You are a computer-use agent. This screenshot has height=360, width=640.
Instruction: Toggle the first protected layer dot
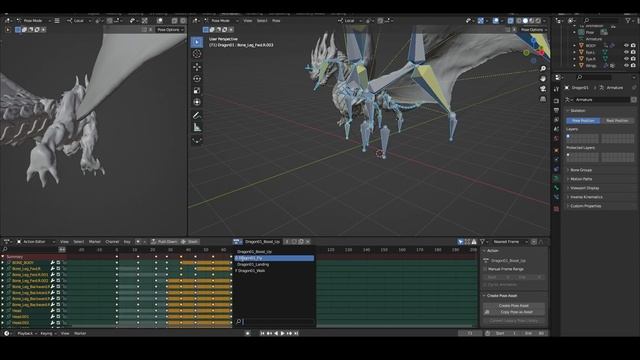(568, 155)
